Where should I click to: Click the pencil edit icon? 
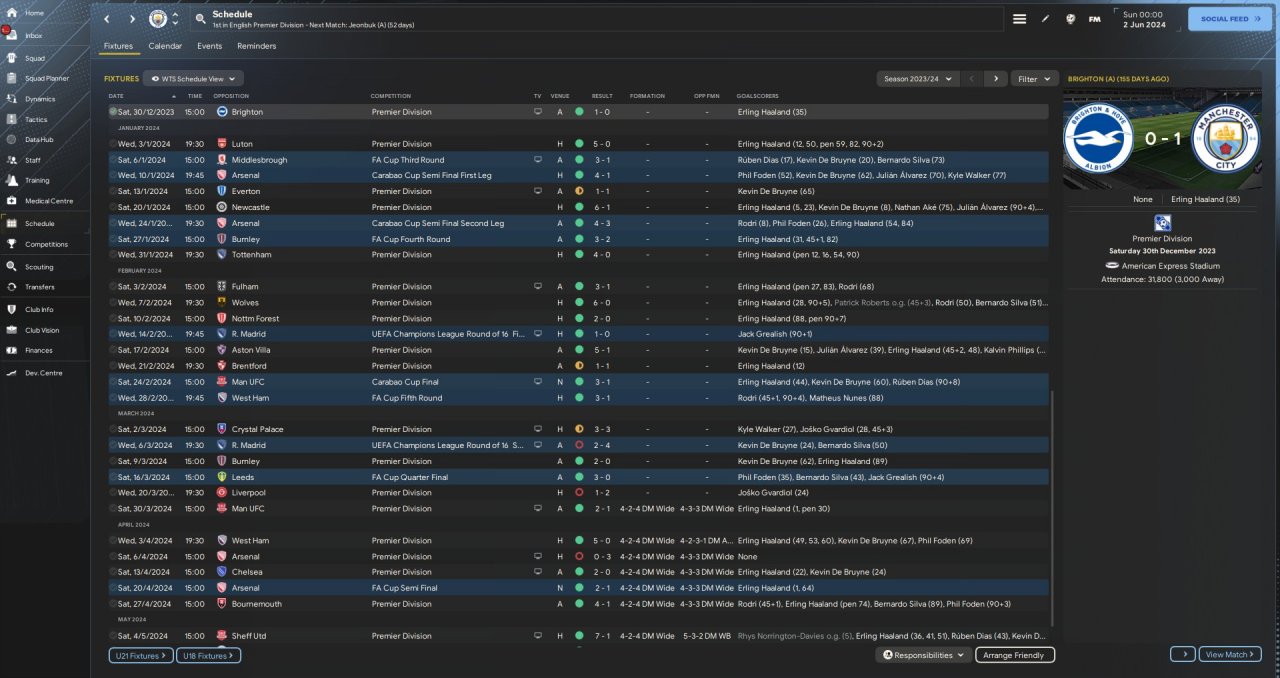(1045, 19)
